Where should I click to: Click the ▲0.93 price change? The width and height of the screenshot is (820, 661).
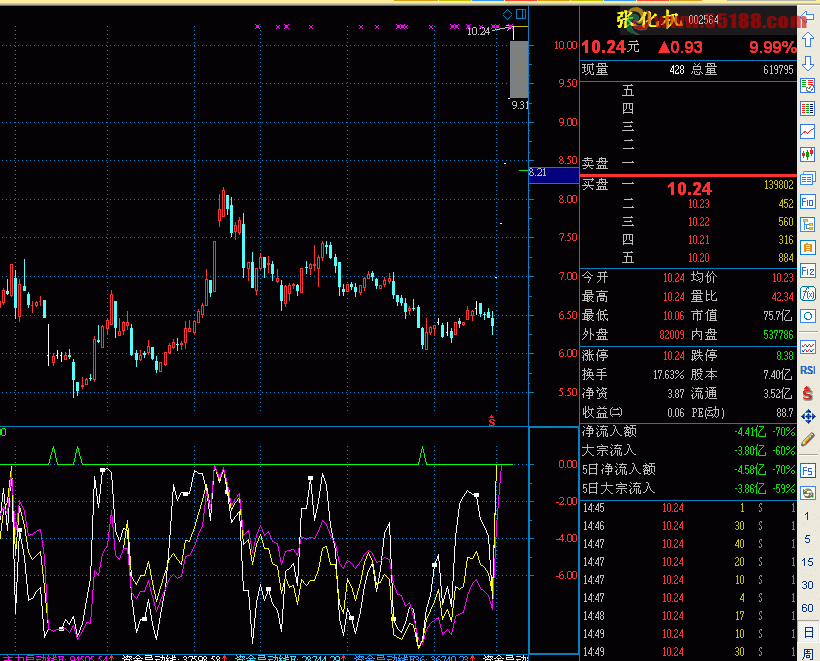[680, 47]
